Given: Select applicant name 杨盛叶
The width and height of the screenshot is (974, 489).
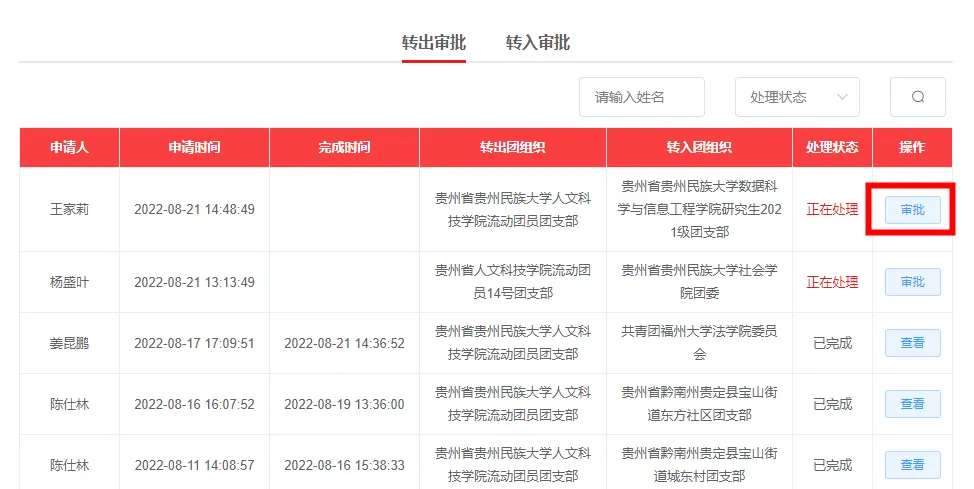Looking at the screenshot, I should [x=70, y=282].
